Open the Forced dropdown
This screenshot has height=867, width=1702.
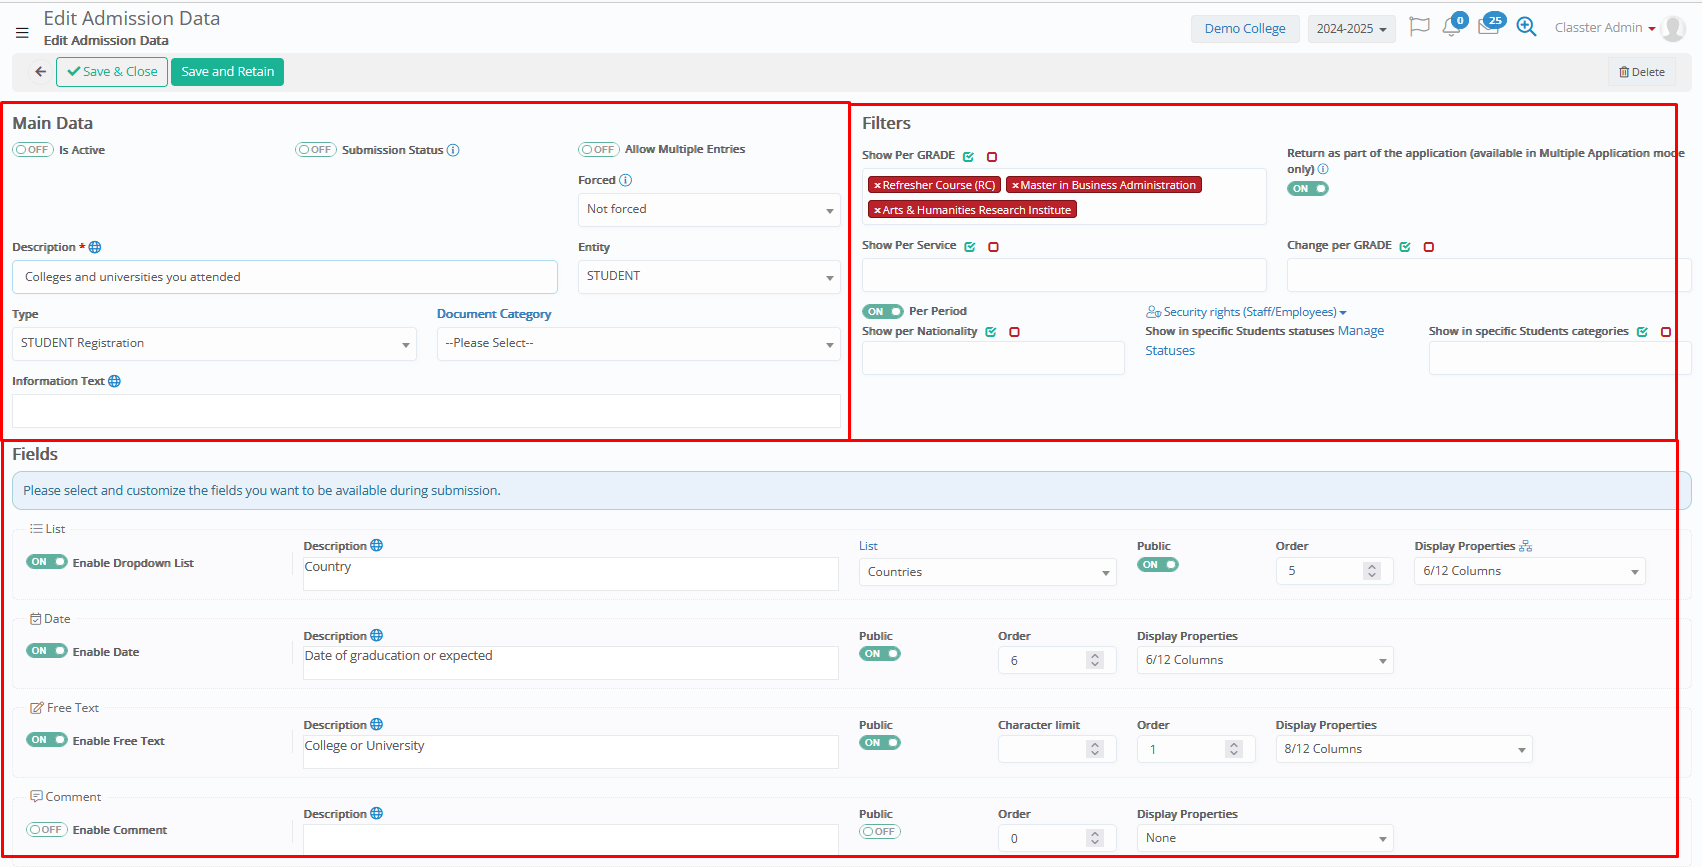(709, 210)
